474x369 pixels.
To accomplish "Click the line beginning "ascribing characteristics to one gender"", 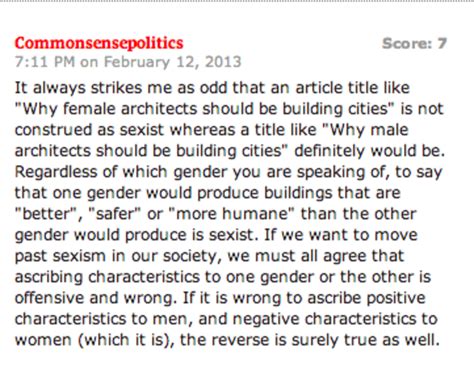I will point(223,277).
